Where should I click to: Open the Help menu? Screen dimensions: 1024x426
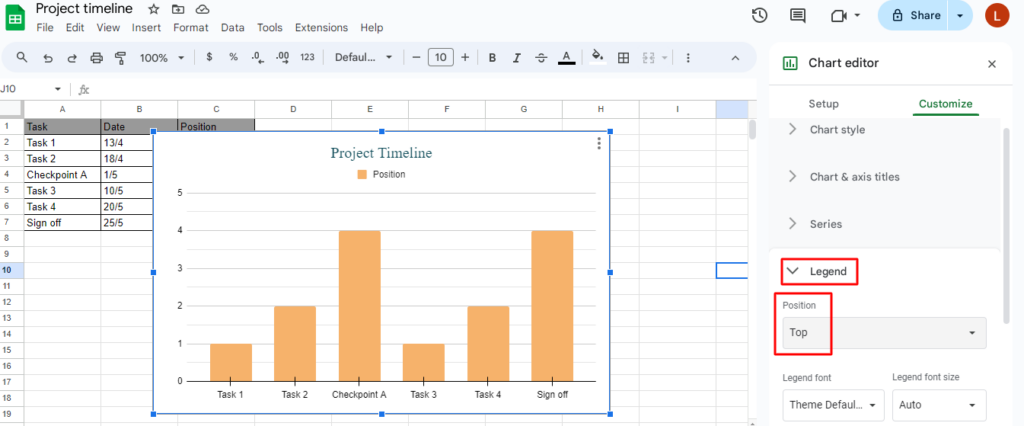click(x=372, y=27)
